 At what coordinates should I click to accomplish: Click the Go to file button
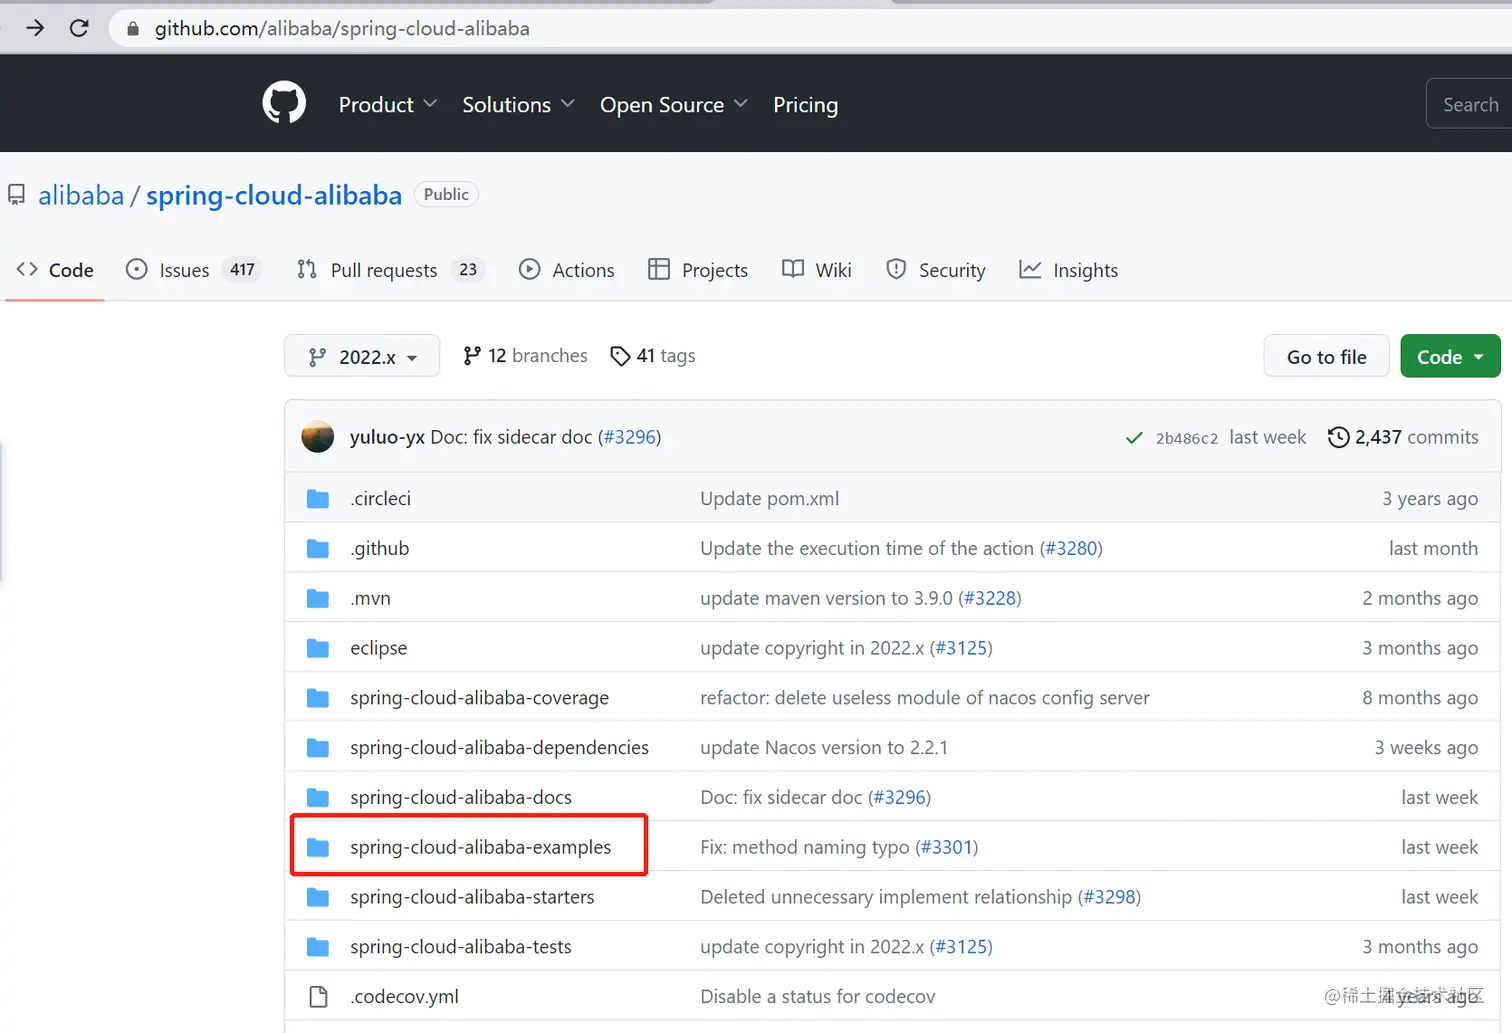coord(1326,356)
